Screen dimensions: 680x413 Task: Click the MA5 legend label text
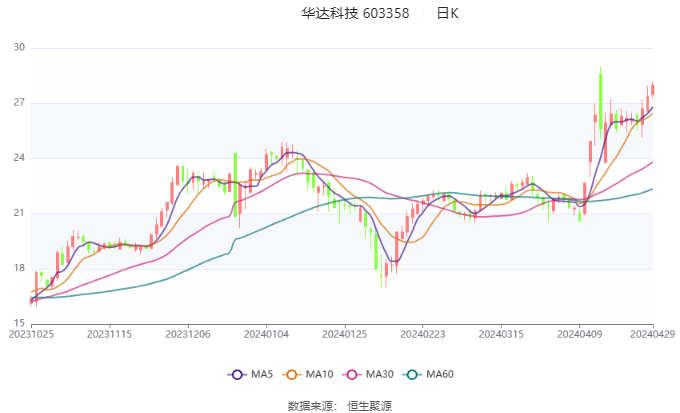click(262, 374)
